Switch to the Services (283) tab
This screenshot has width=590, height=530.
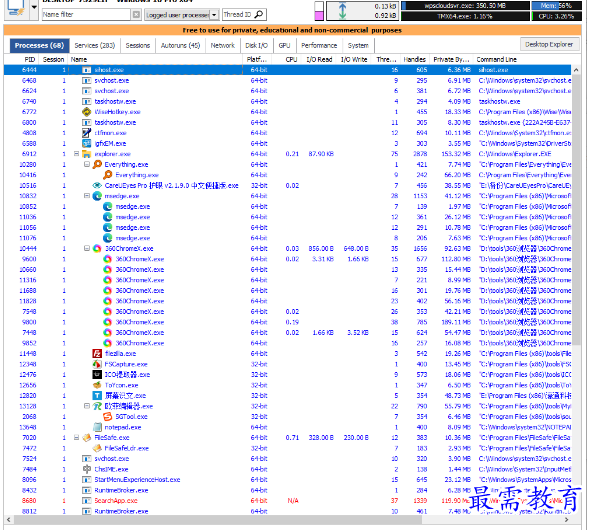tap(94, 46)
